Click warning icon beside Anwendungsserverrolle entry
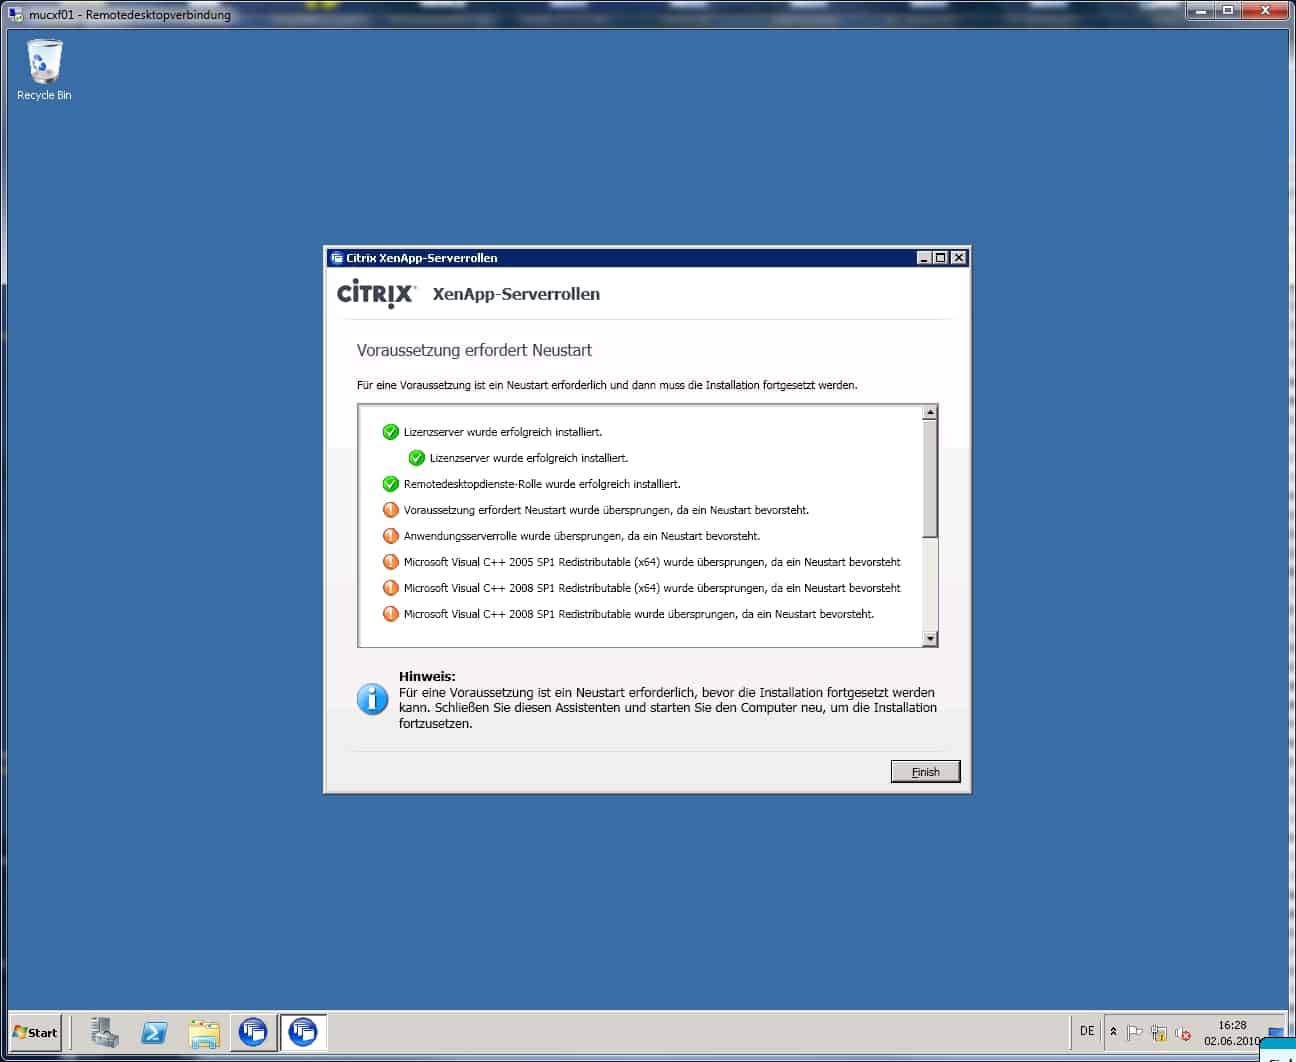The width and height of the screenshot is (1296, 1062). click(391, 536)
